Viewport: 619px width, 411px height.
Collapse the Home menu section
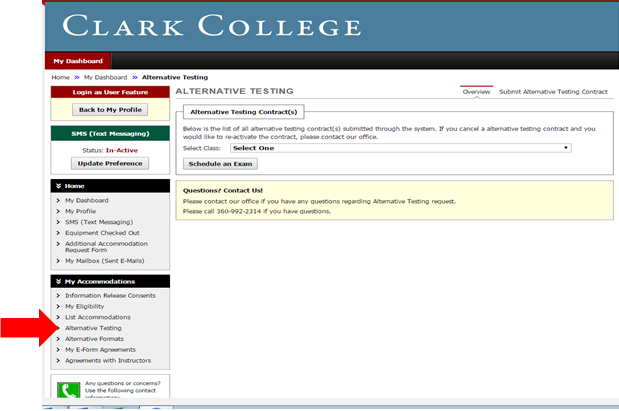pyautogui.click(x=110, y=186)
